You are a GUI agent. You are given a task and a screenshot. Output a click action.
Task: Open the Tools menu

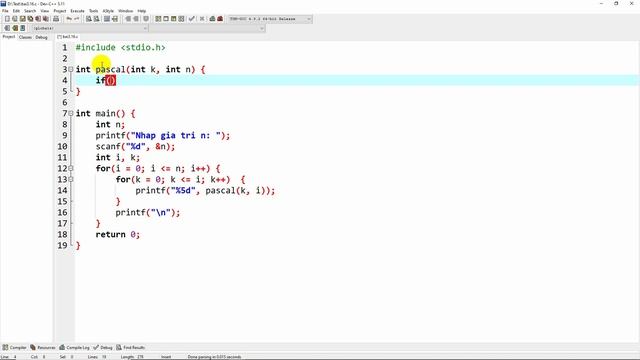click(93, 11)
